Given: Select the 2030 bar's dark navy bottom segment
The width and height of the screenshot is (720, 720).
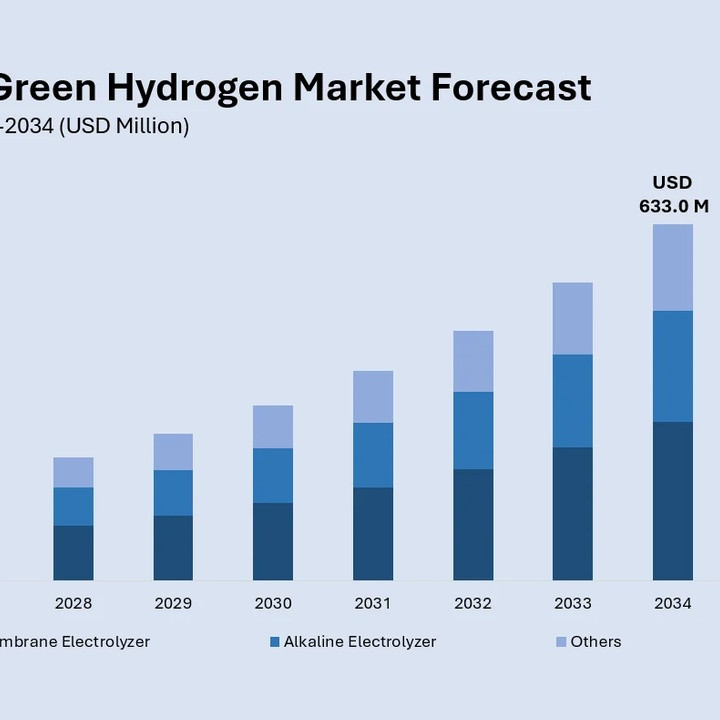Looking at the screenshot, I should coord(273,541).
